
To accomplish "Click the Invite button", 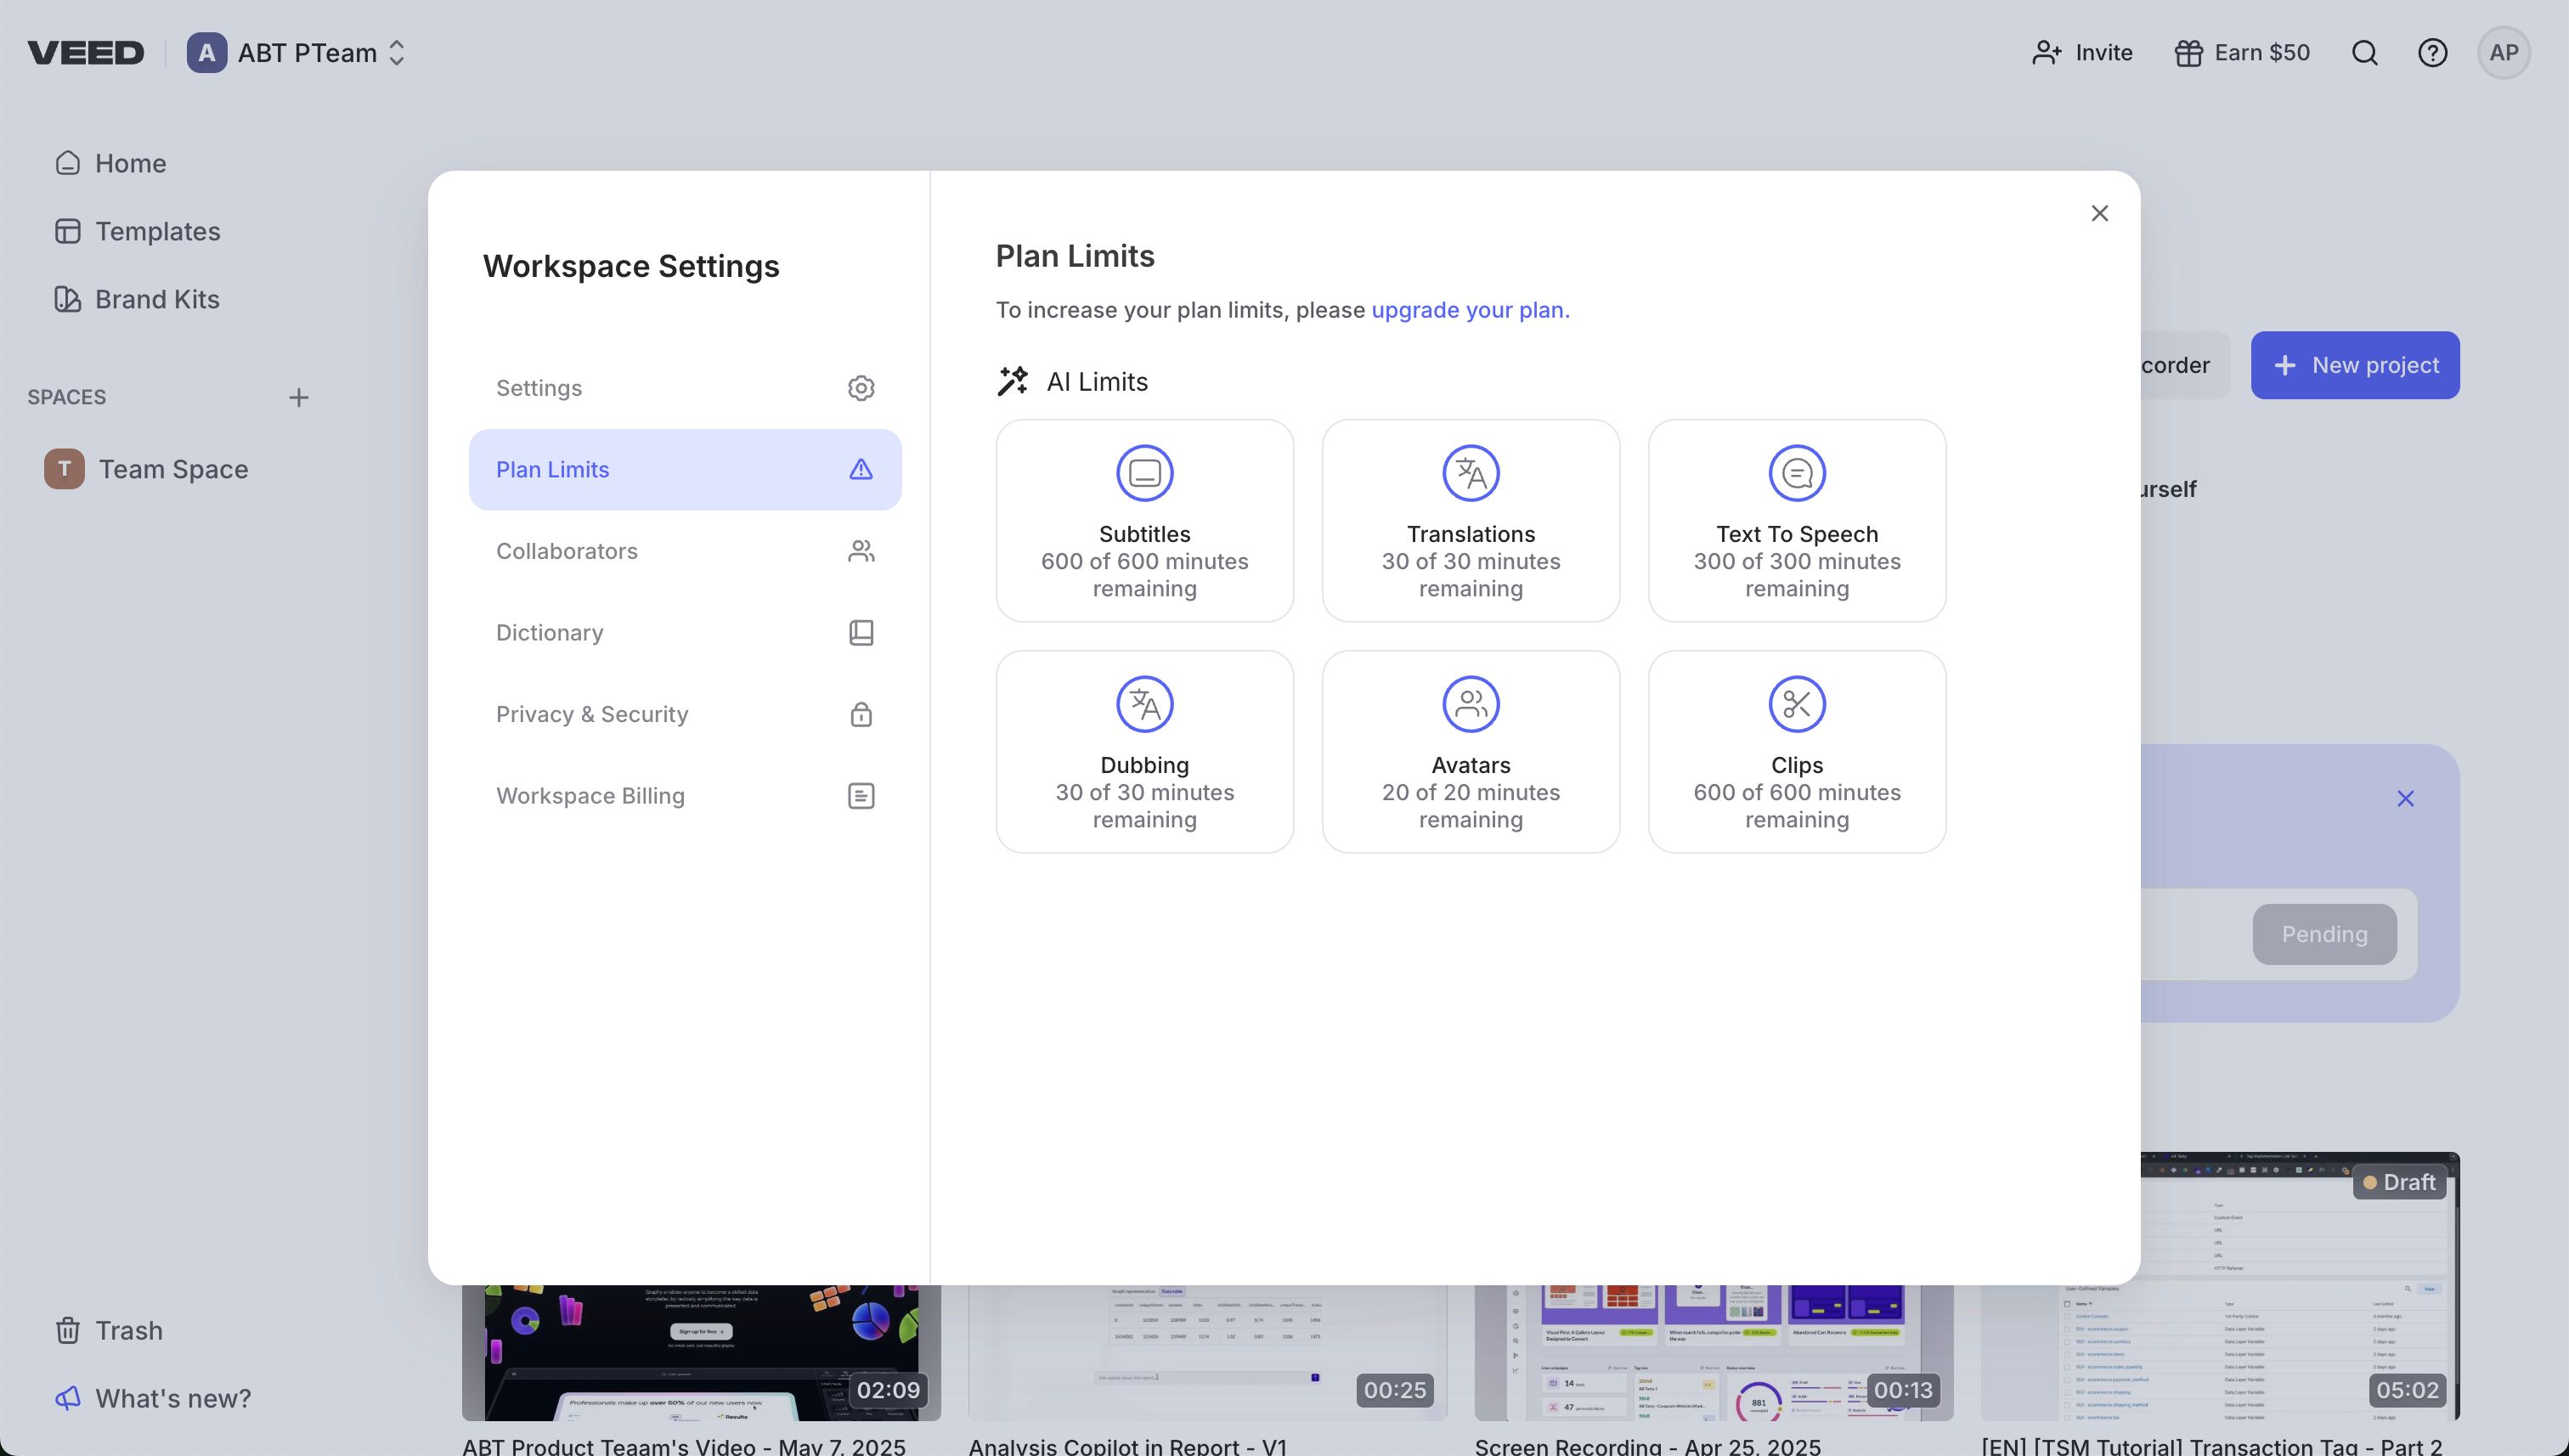I will [2082, 53].
